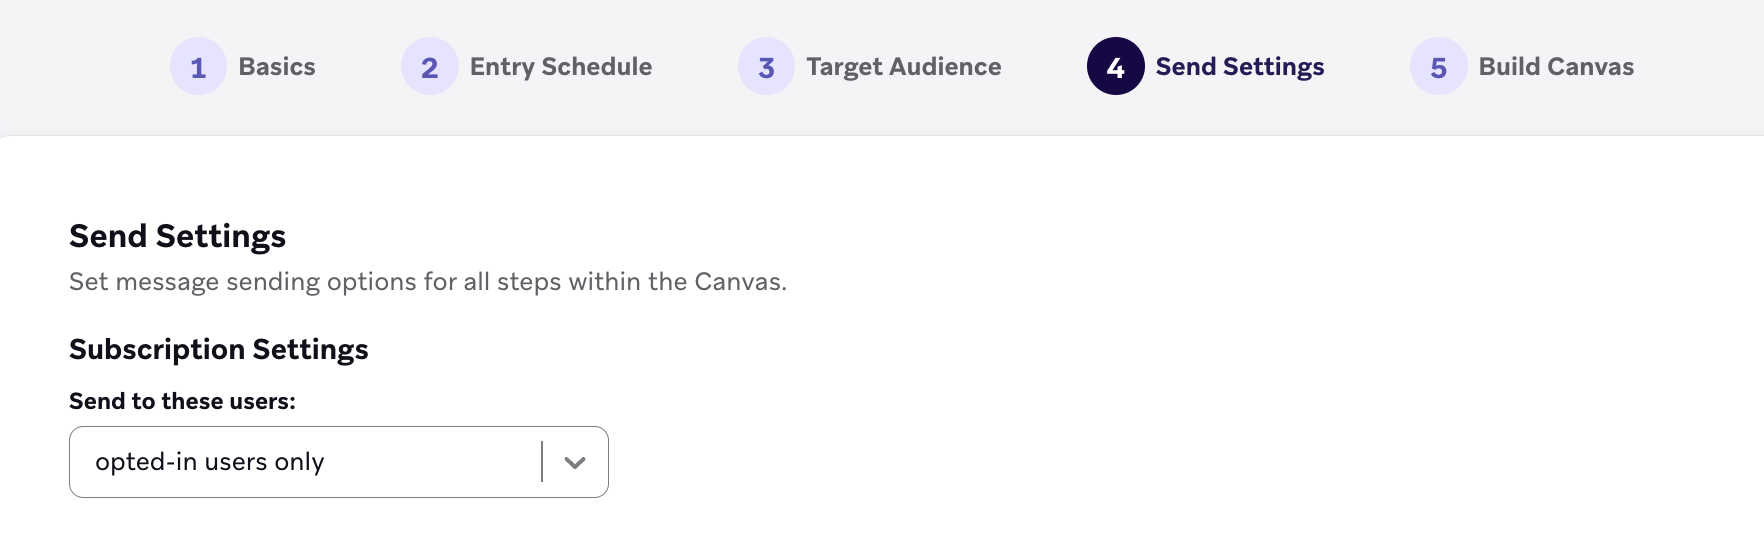Image resolution: width=1764 pixels, height=558 pixels.
Task: Go to the Basics step label
Action: click(277, 66)
